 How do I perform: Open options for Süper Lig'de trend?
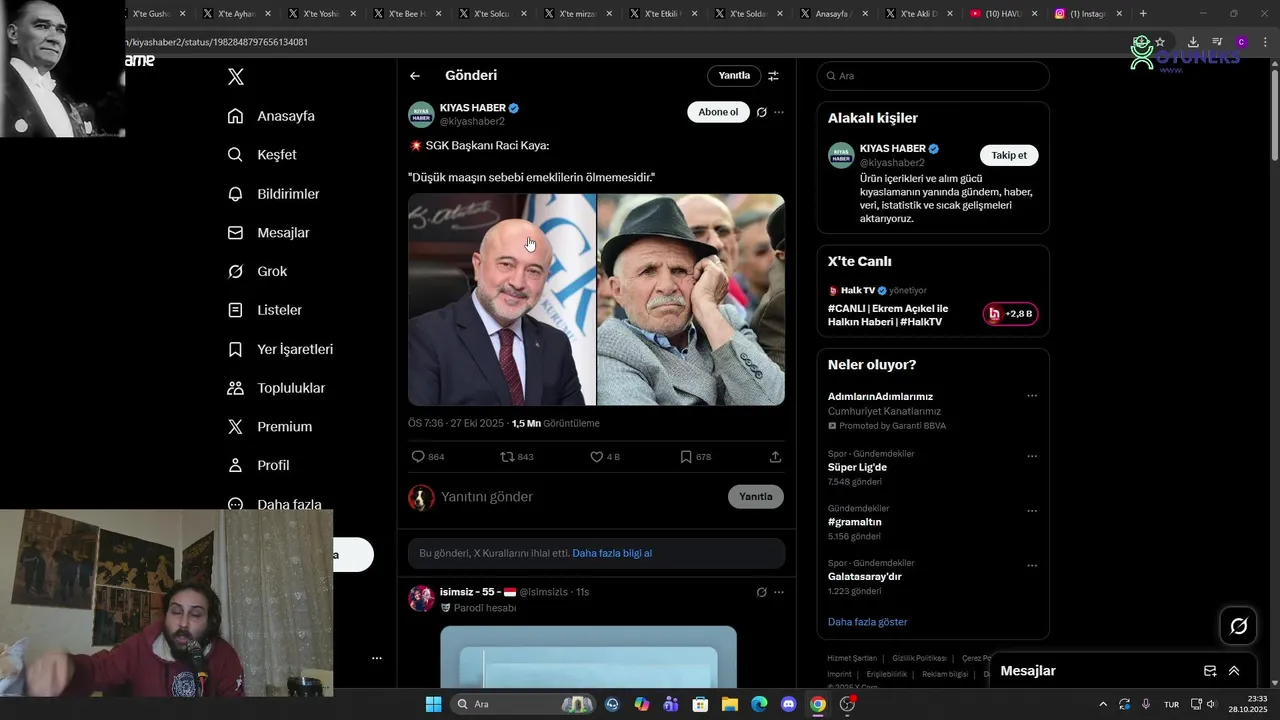pyautogui.click(x=1032, y=456)
